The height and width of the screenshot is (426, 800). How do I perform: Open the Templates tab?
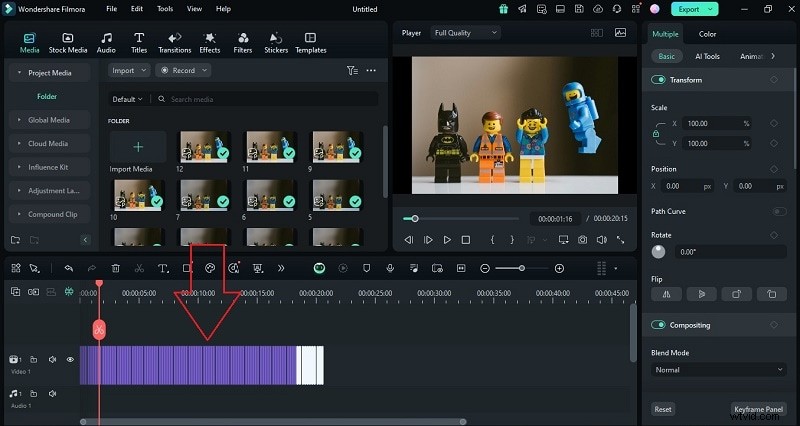(x=310, y=43)
